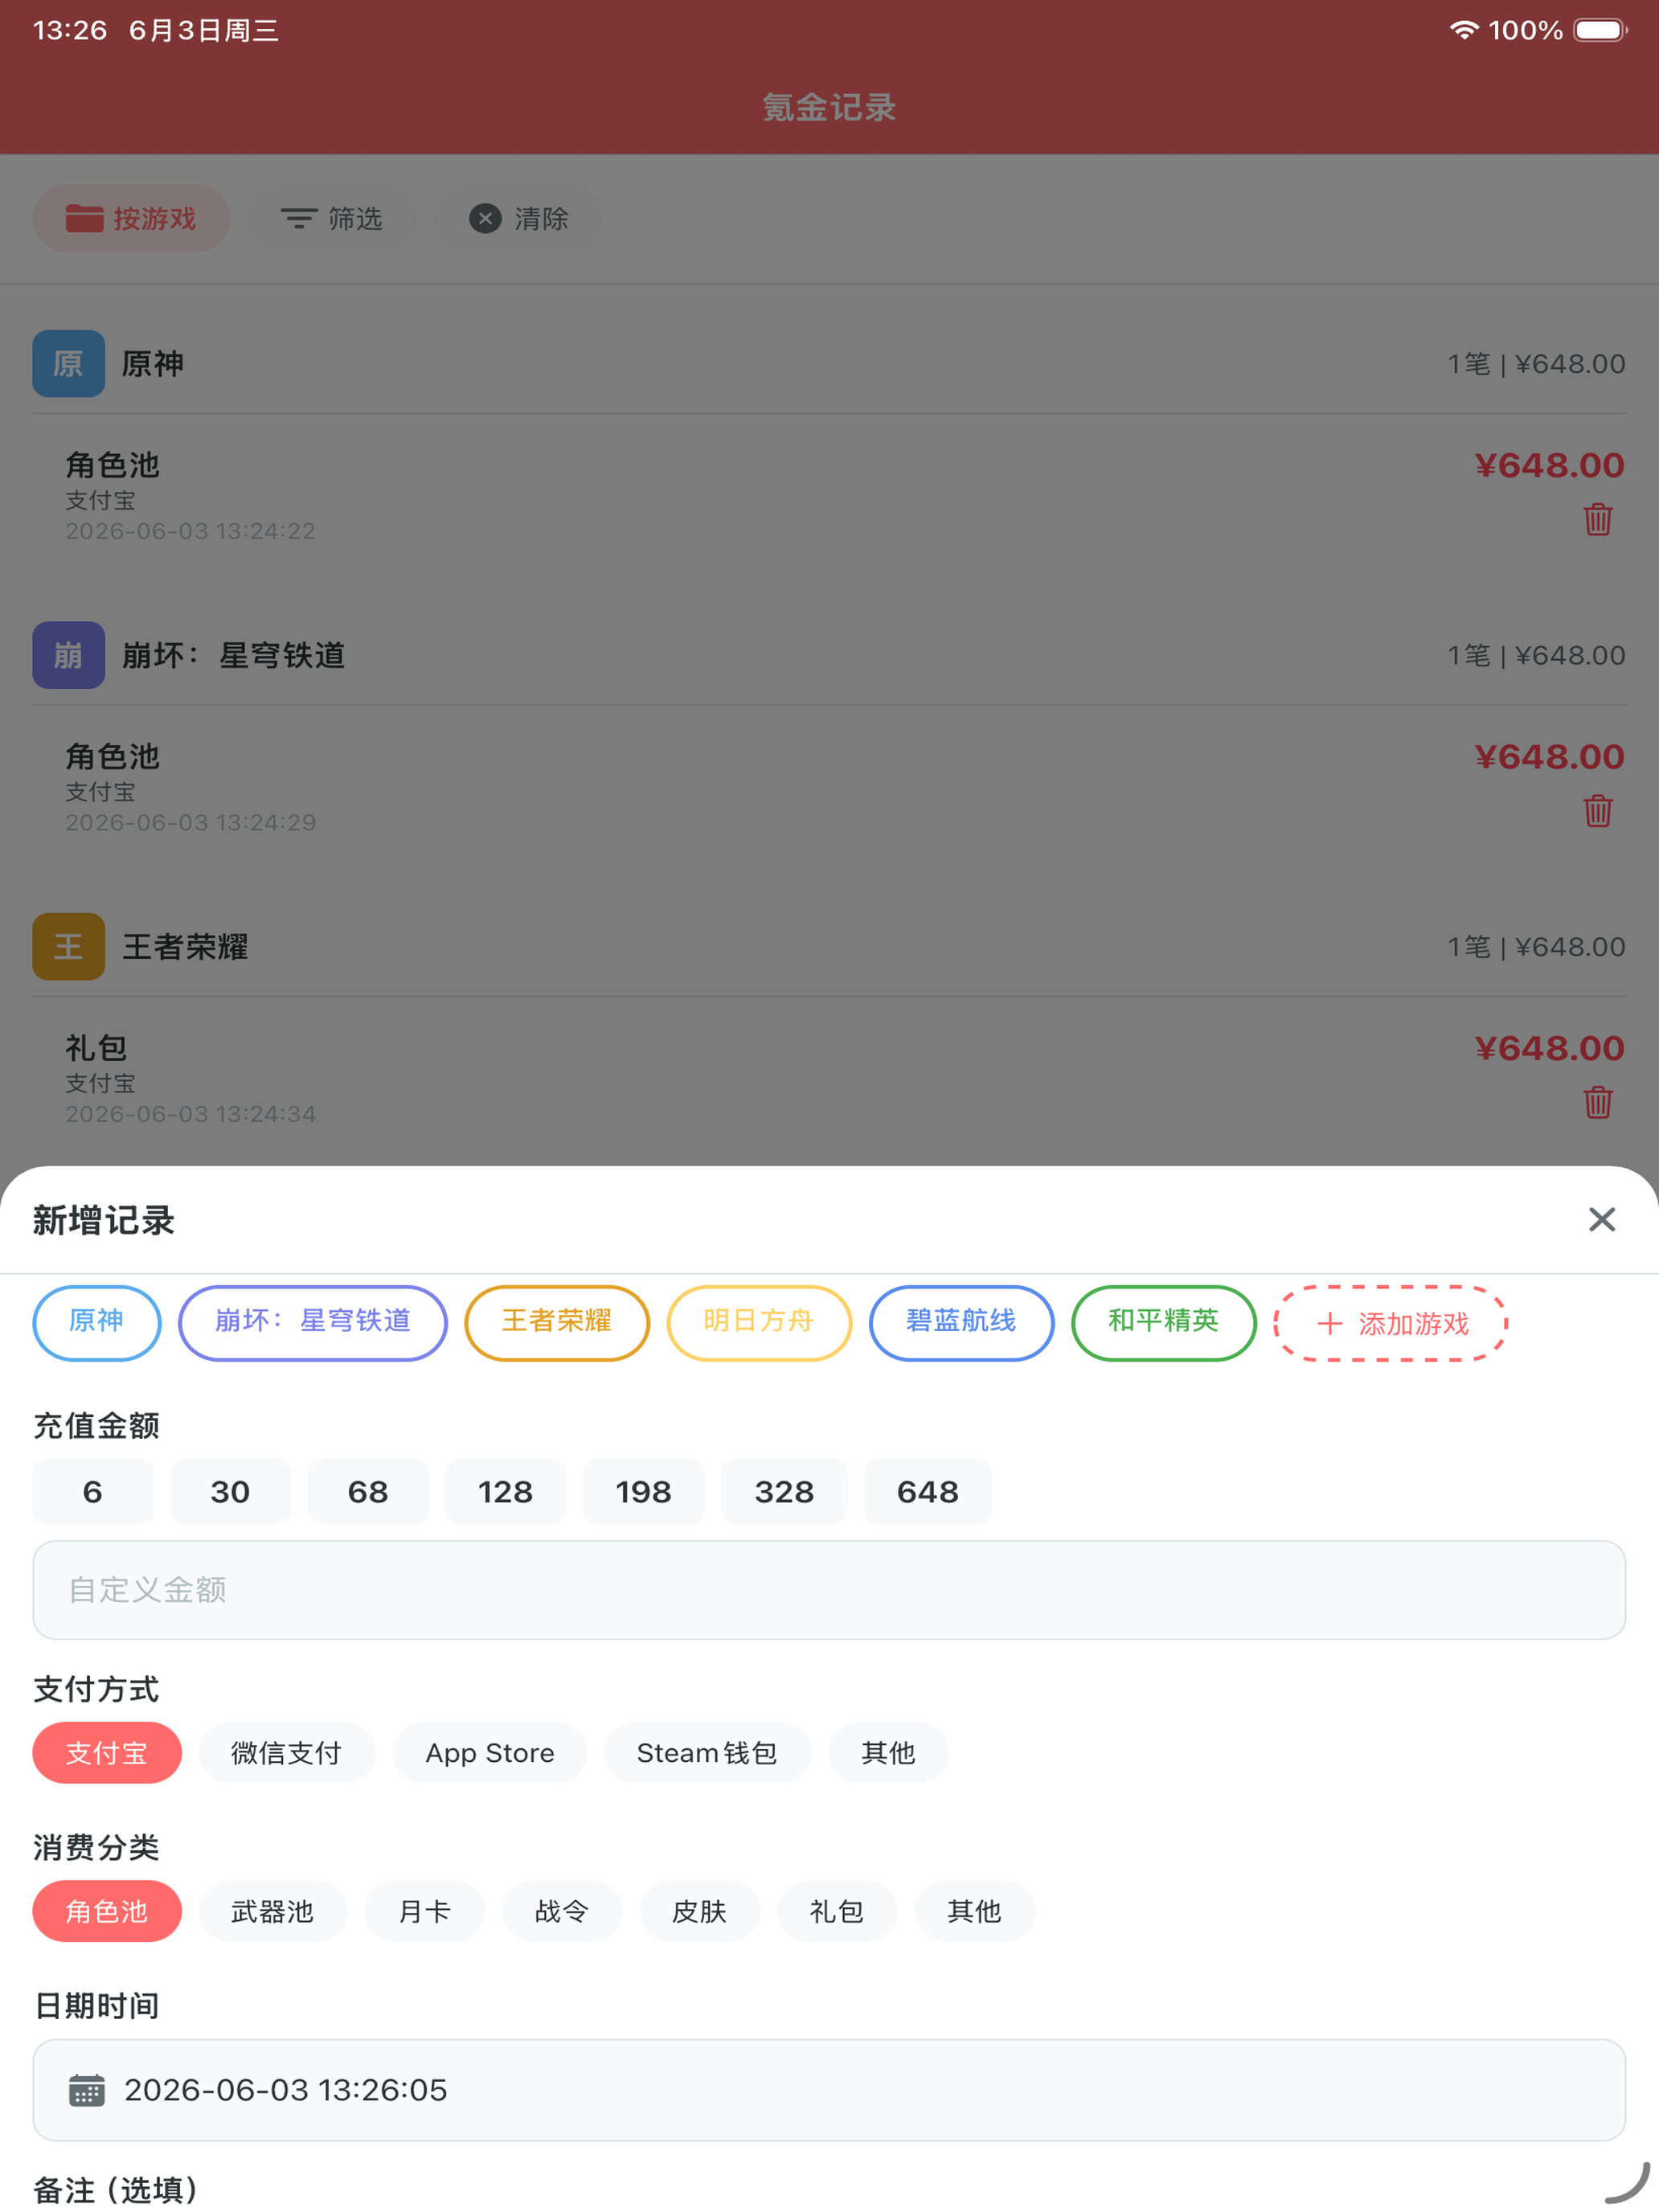Delete the 原神 角色池 record
The height and width of the screenshot is (2212, 1659).
1597,519
